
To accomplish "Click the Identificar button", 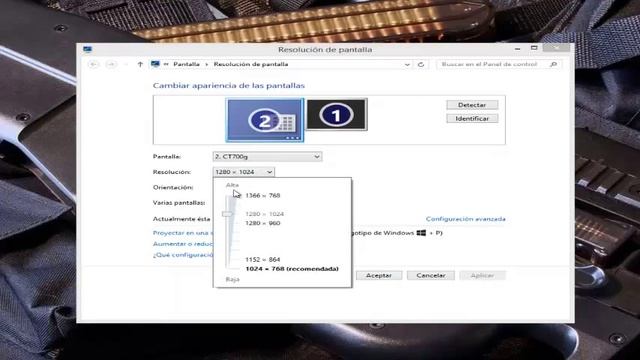I will 472,118.
